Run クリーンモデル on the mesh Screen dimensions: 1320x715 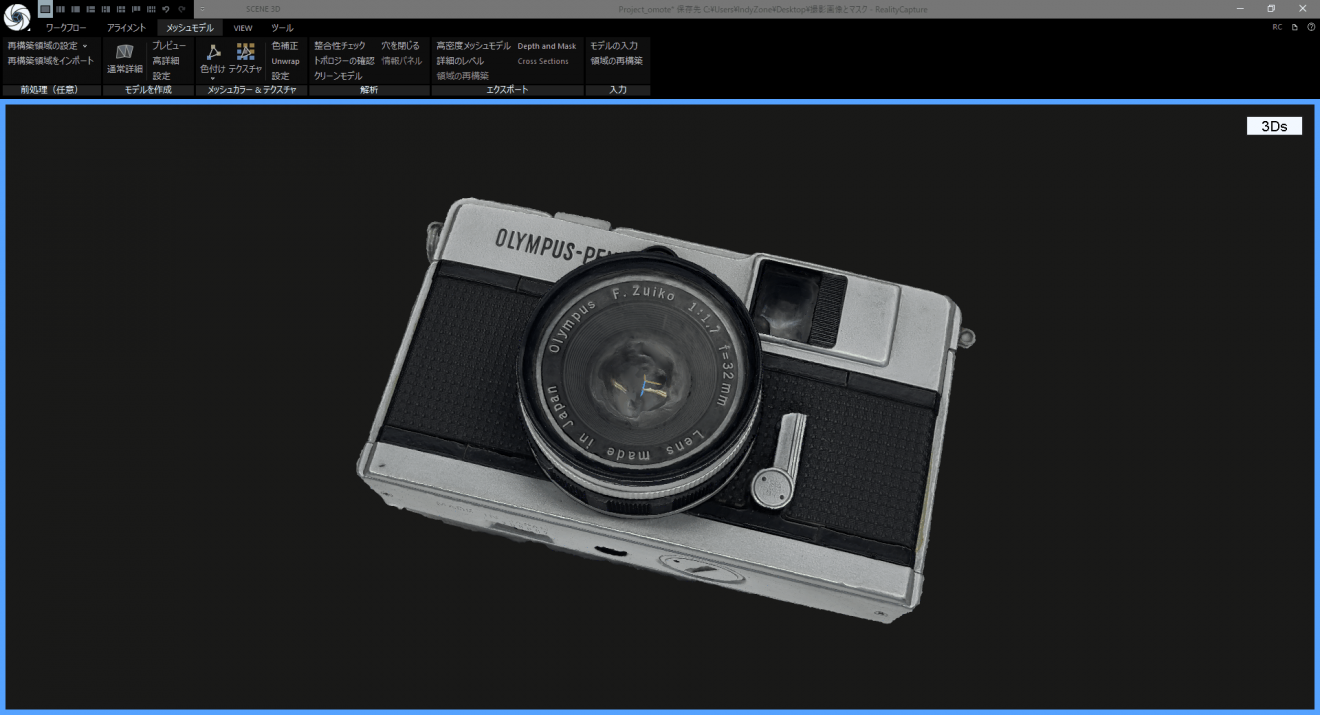point(336,74)
